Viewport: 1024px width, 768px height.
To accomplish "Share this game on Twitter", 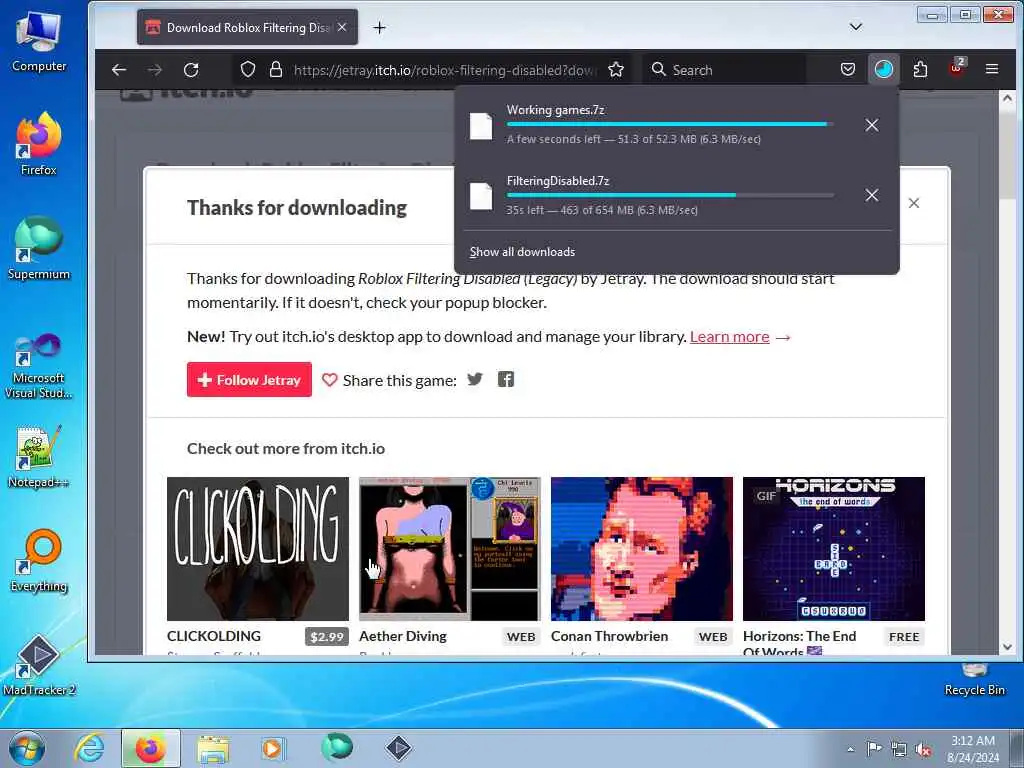I will (x=475, y=379).
